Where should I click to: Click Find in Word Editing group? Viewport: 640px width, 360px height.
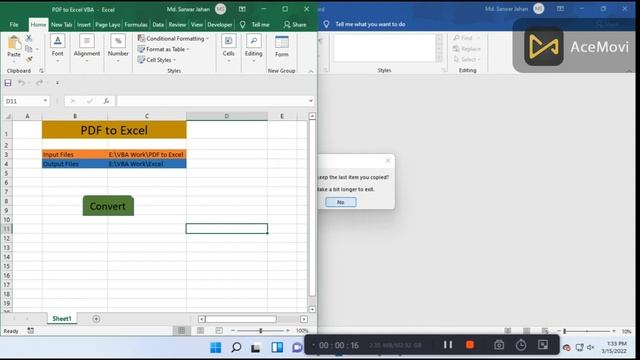coord(467,38)
